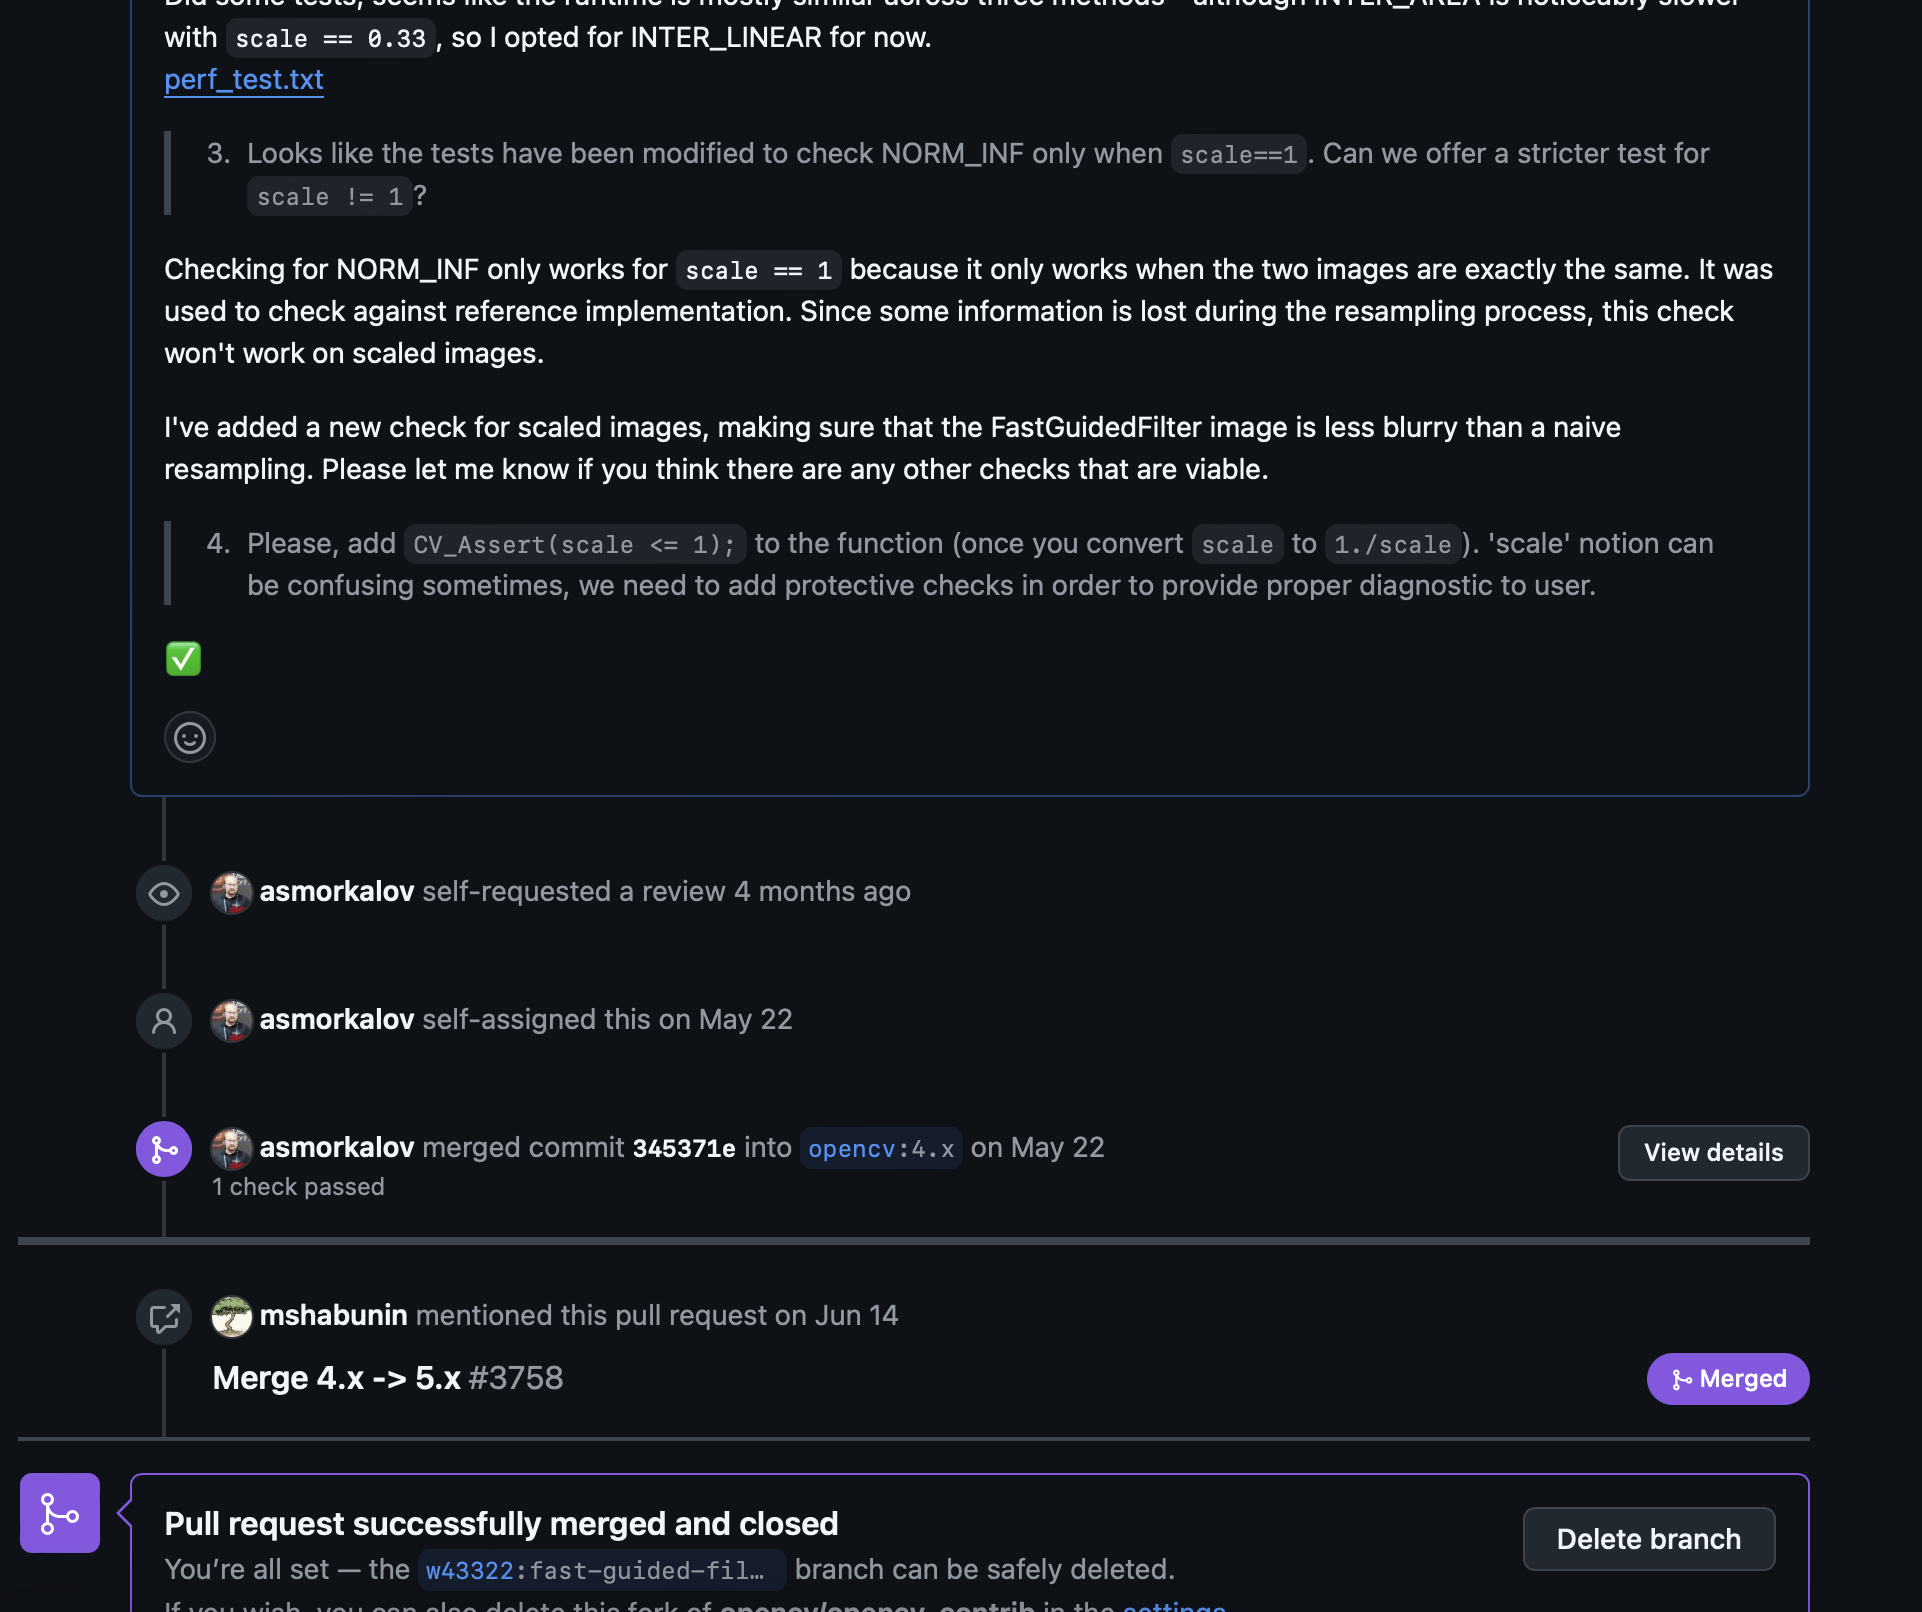The height and width of the screenshot is (1612, 1922).
Task: Click the eye review-requested timeline icon
Action: click(163, 893)
